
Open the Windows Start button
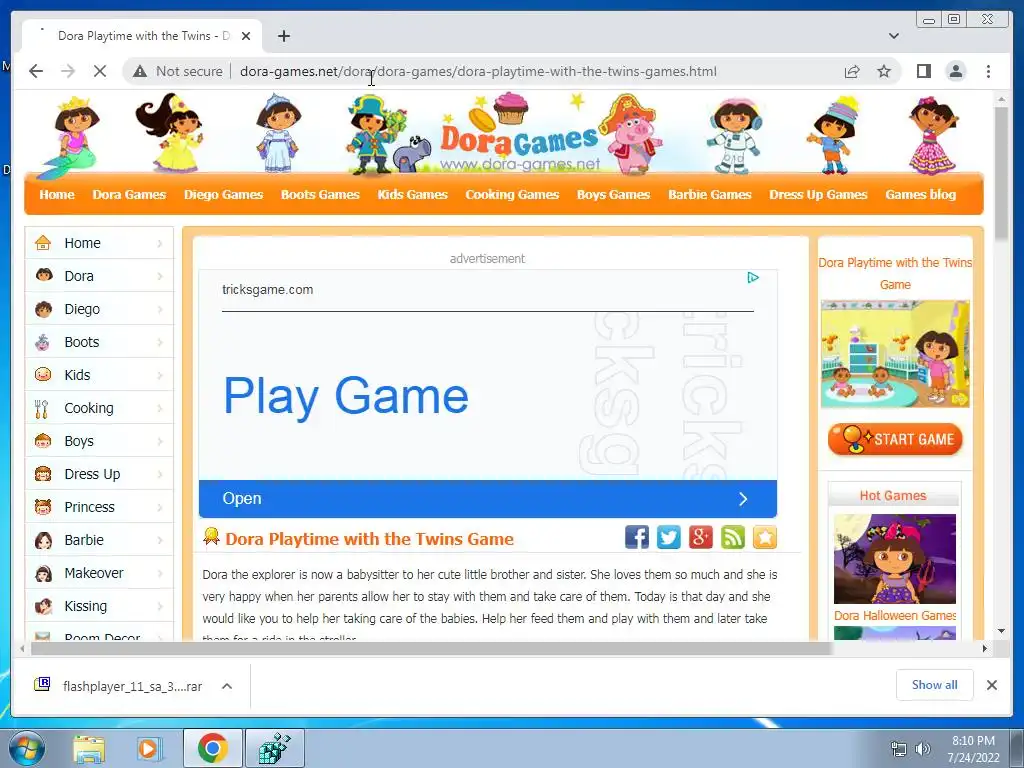(x=27, y=749)
